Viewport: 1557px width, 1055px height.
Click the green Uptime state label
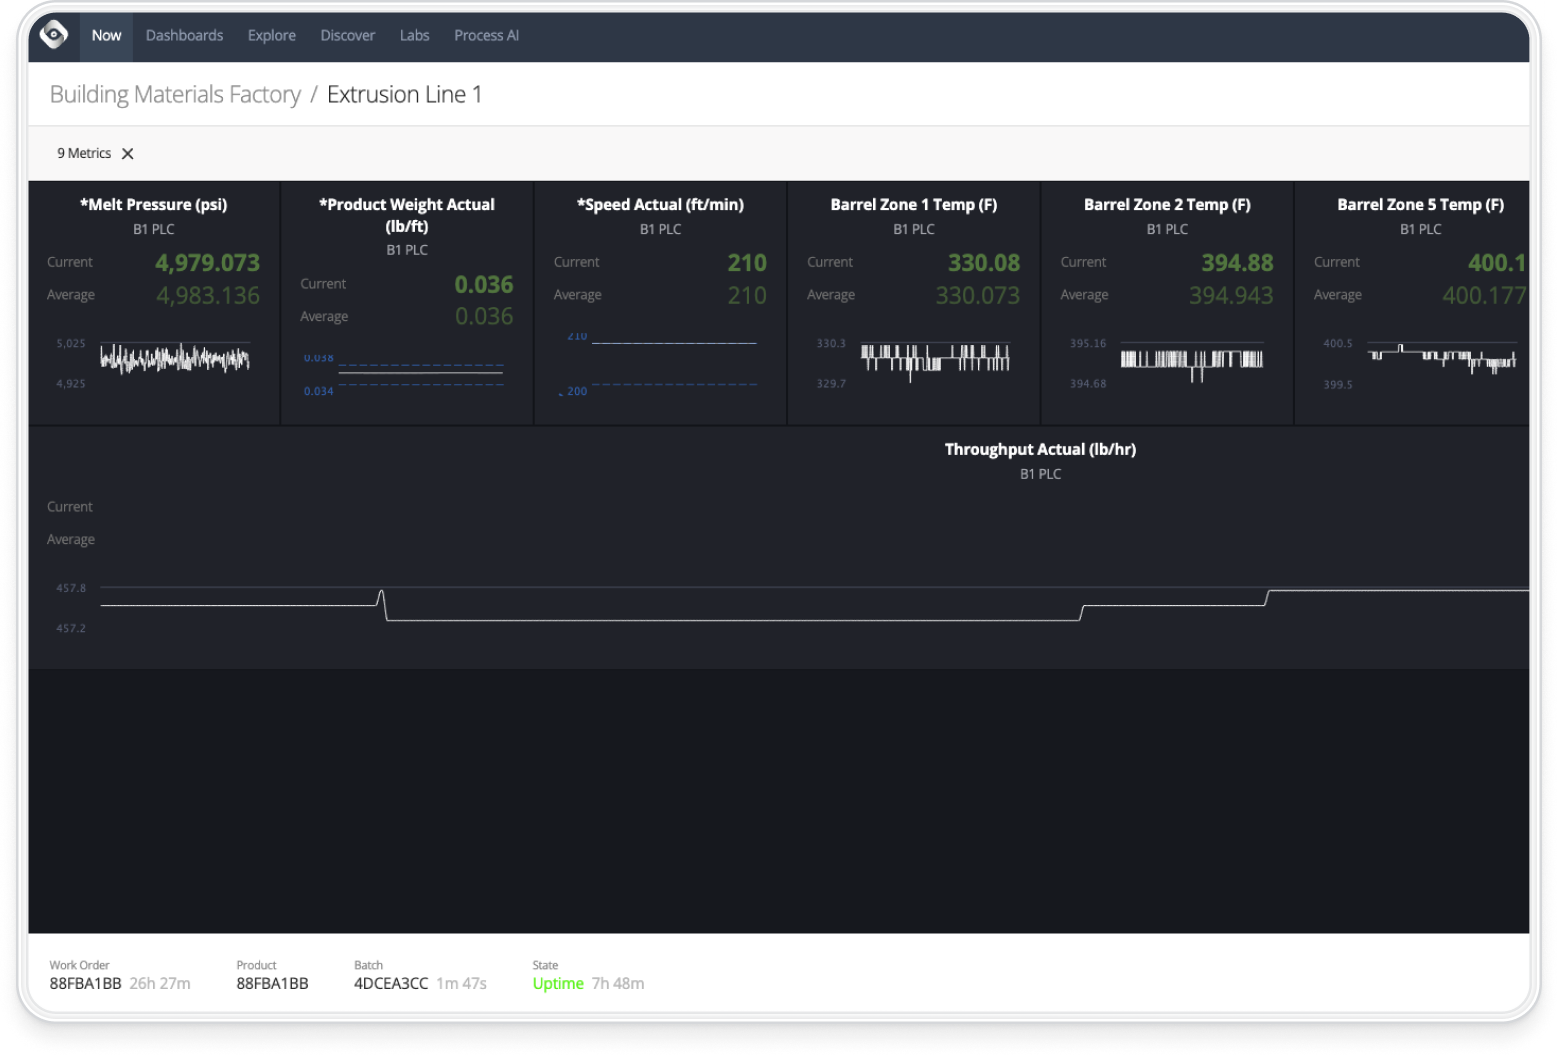(x=558, y=983)
